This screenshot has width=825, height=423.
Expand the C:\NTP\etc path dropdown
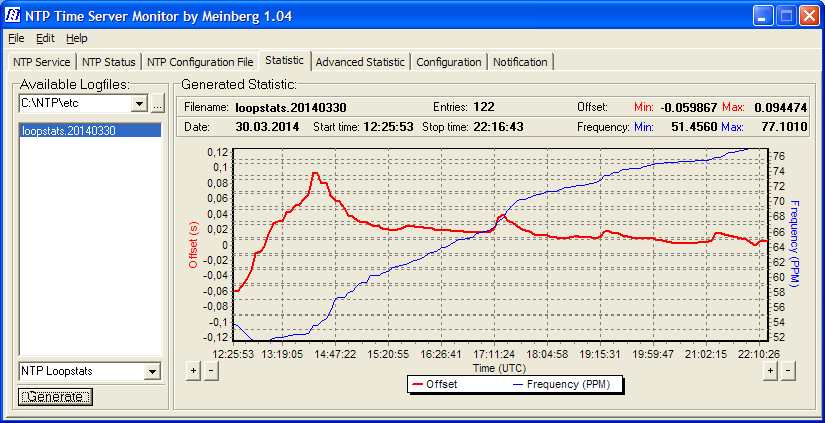click(x=140, y=103)
